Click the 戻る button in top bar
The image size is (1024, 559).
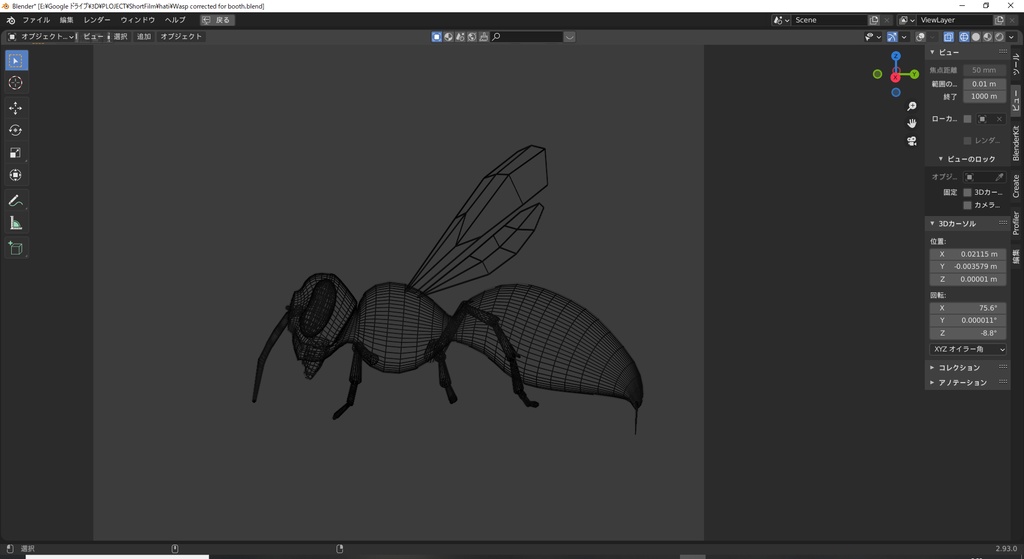pyautogui.click(x=217, y=20)
